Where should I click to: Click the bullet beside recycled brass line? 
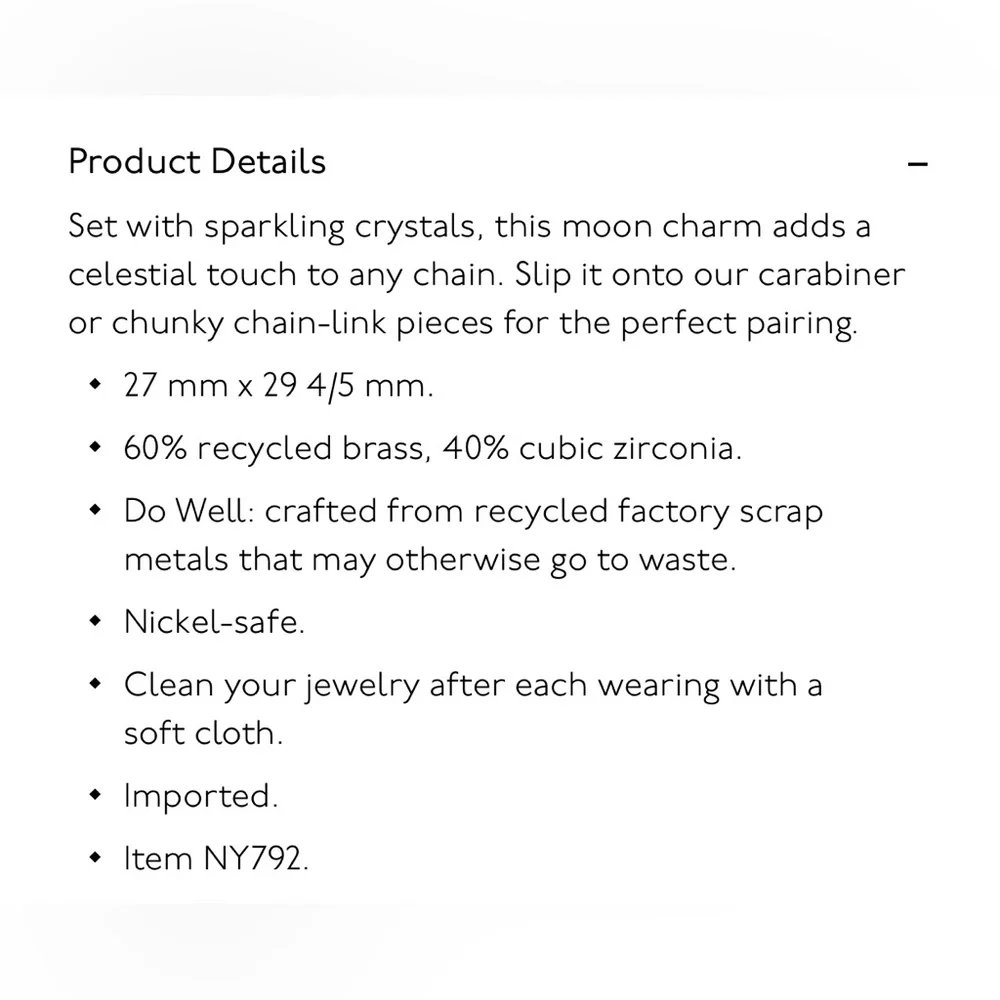96,446
